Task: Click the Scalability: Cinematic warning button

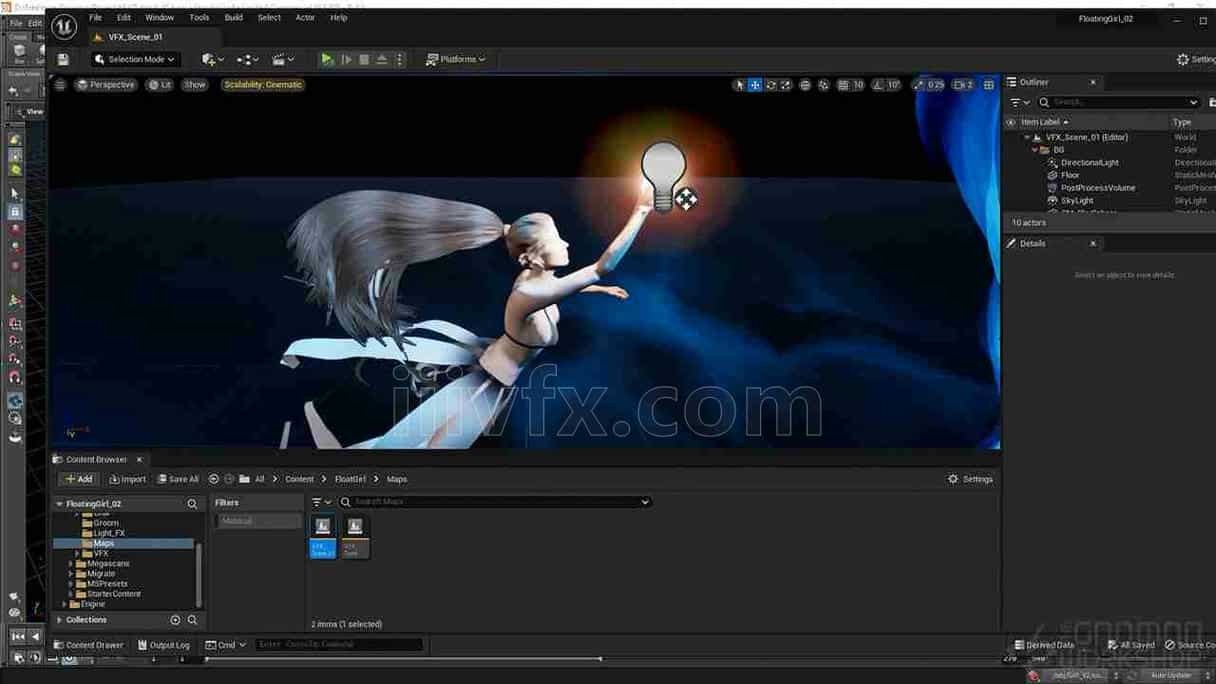Action: [x=263, y=85]
